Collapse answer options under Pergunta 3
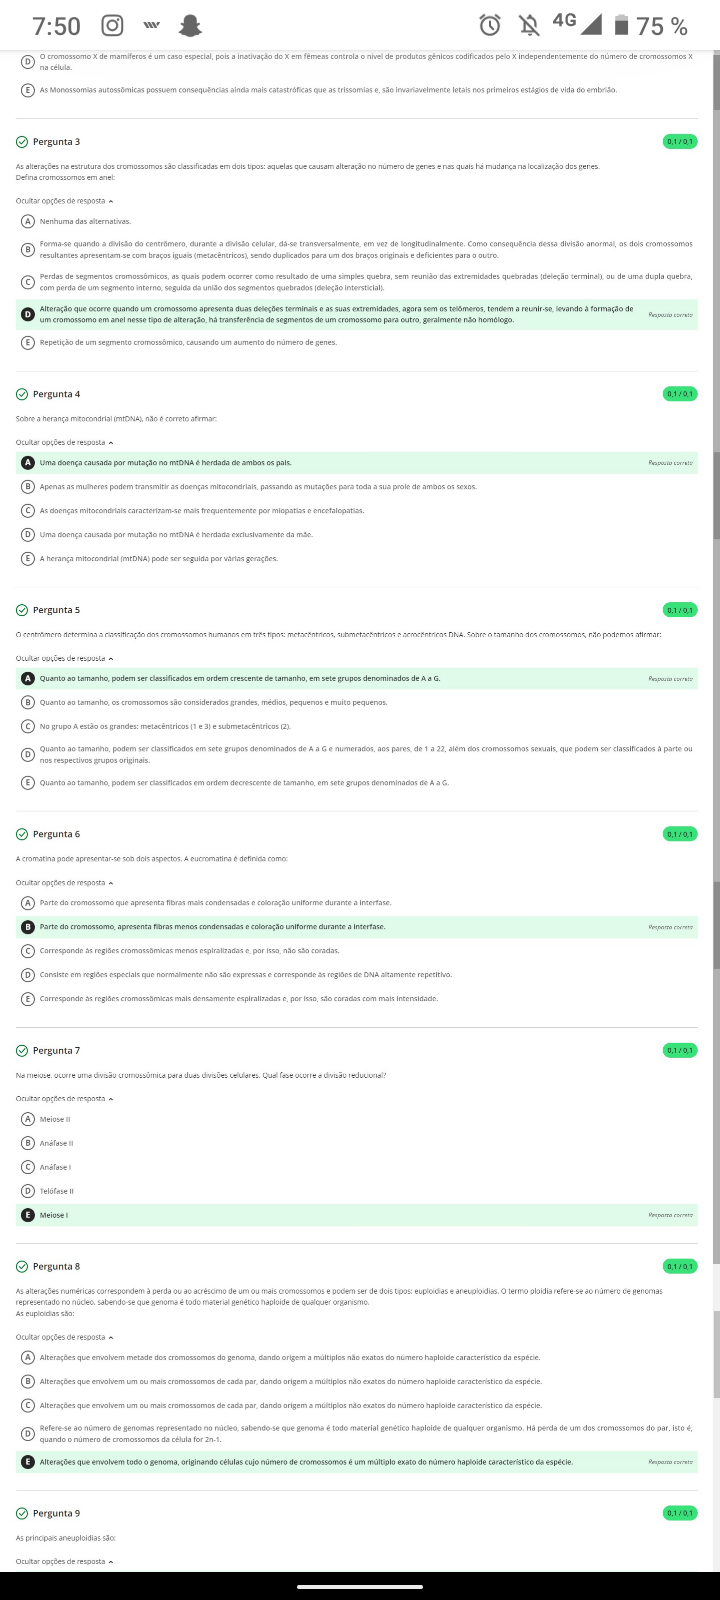Image resolution: width=720 pixels, height=1600 pixels. click(x=64, y=201)
